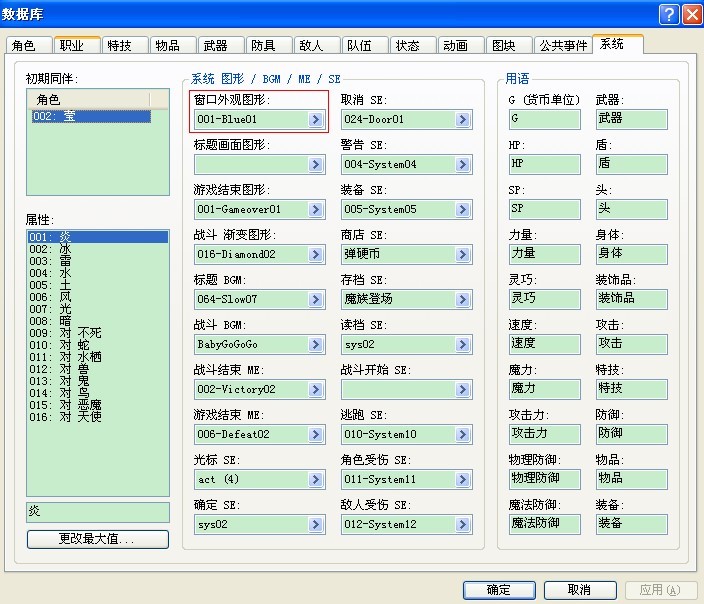The height and width of the screenshot is (604, 704).
Task: Switch to the 公共事件 tab
Action: coord(563,45)
